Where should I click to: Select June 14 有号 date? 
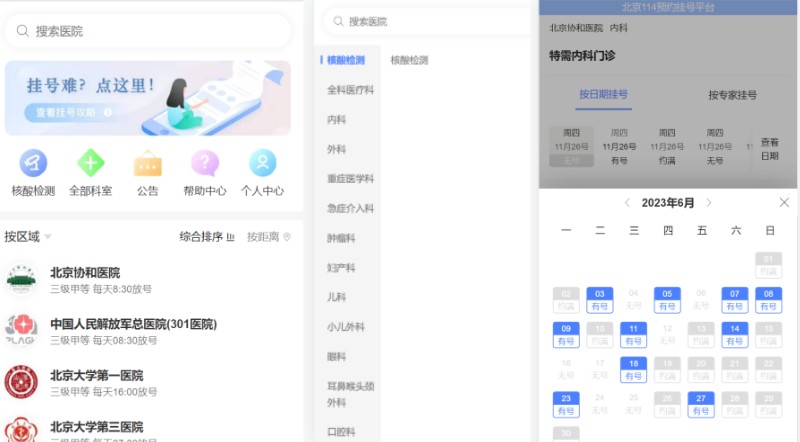click(735, 334)
